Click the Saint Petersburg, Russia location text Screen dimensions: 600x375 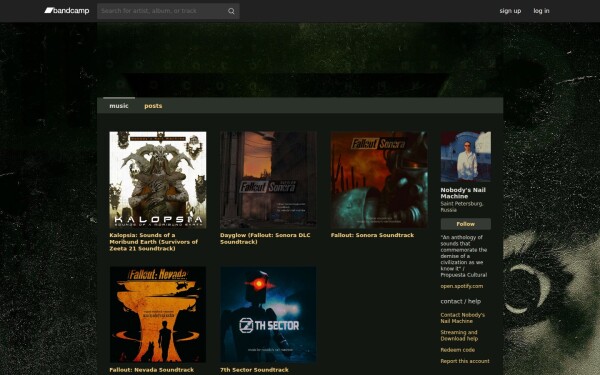[461, 207]
